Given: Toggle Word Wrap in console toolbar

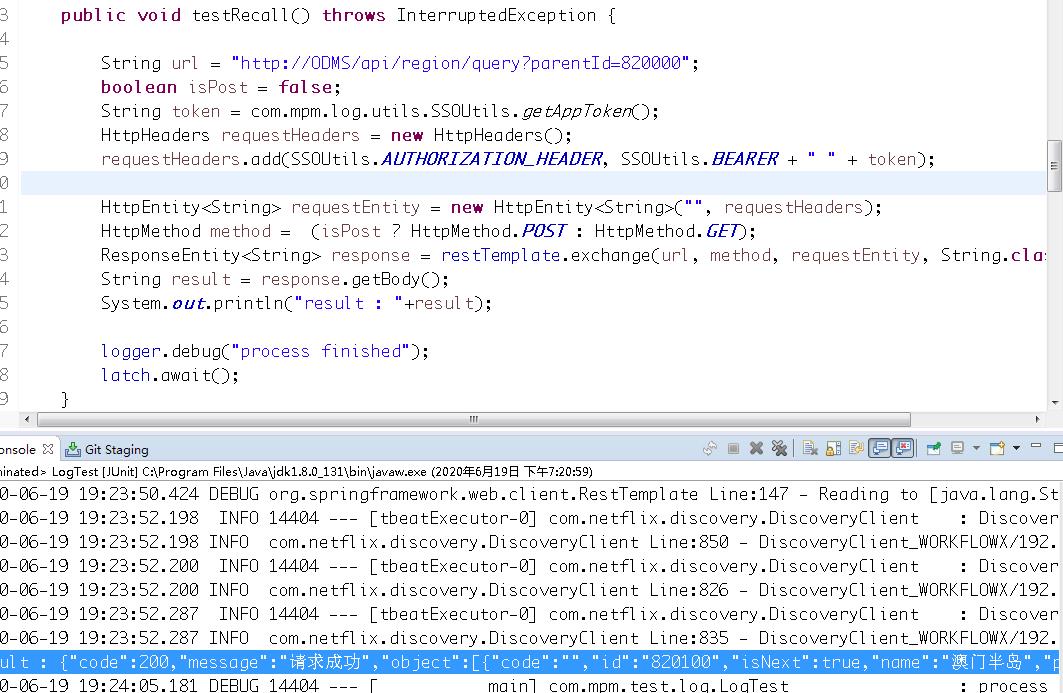Looking at the screenshot, I should coord(856,448).
